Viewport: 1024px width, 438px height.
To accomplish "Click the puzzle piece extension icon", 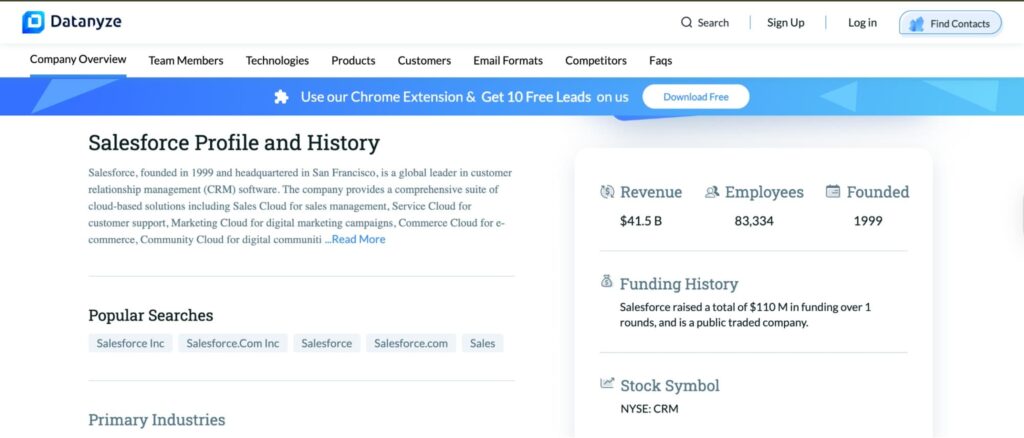I will (281, 97).
